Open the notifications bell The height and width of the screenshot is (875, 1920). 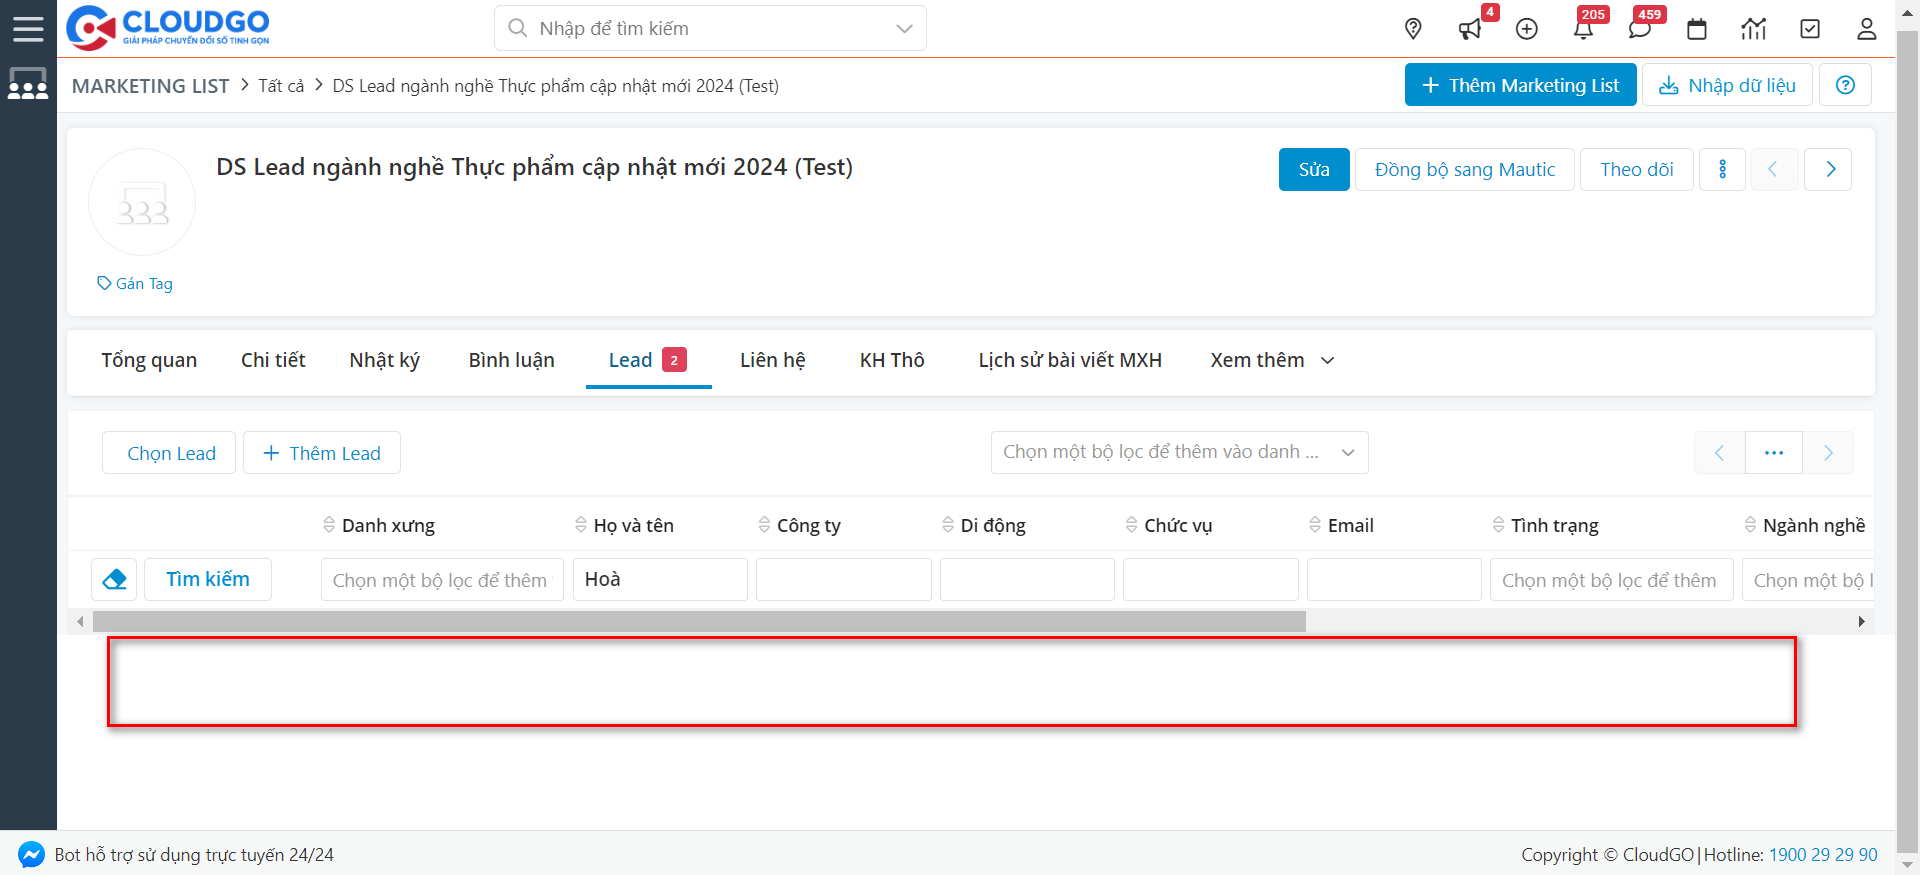[x=1583, y=29]
